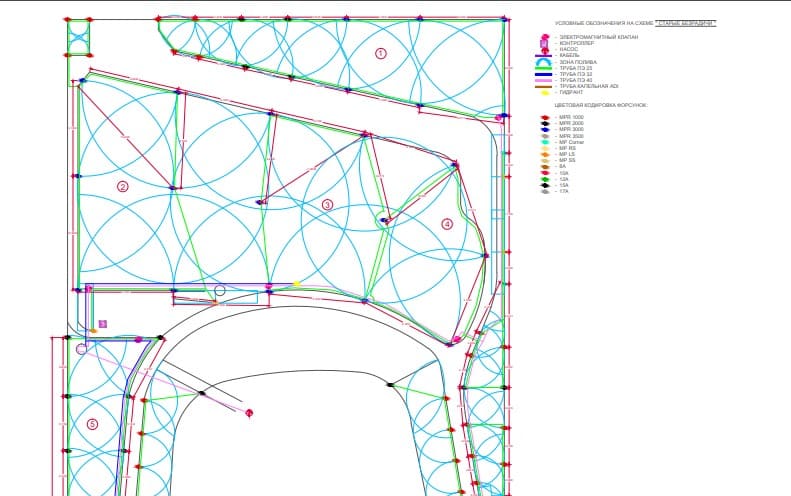This screenshot has width=791, height=496.
Task: Click the pink electromagnetic valve legend symbol
Action: 545,37
